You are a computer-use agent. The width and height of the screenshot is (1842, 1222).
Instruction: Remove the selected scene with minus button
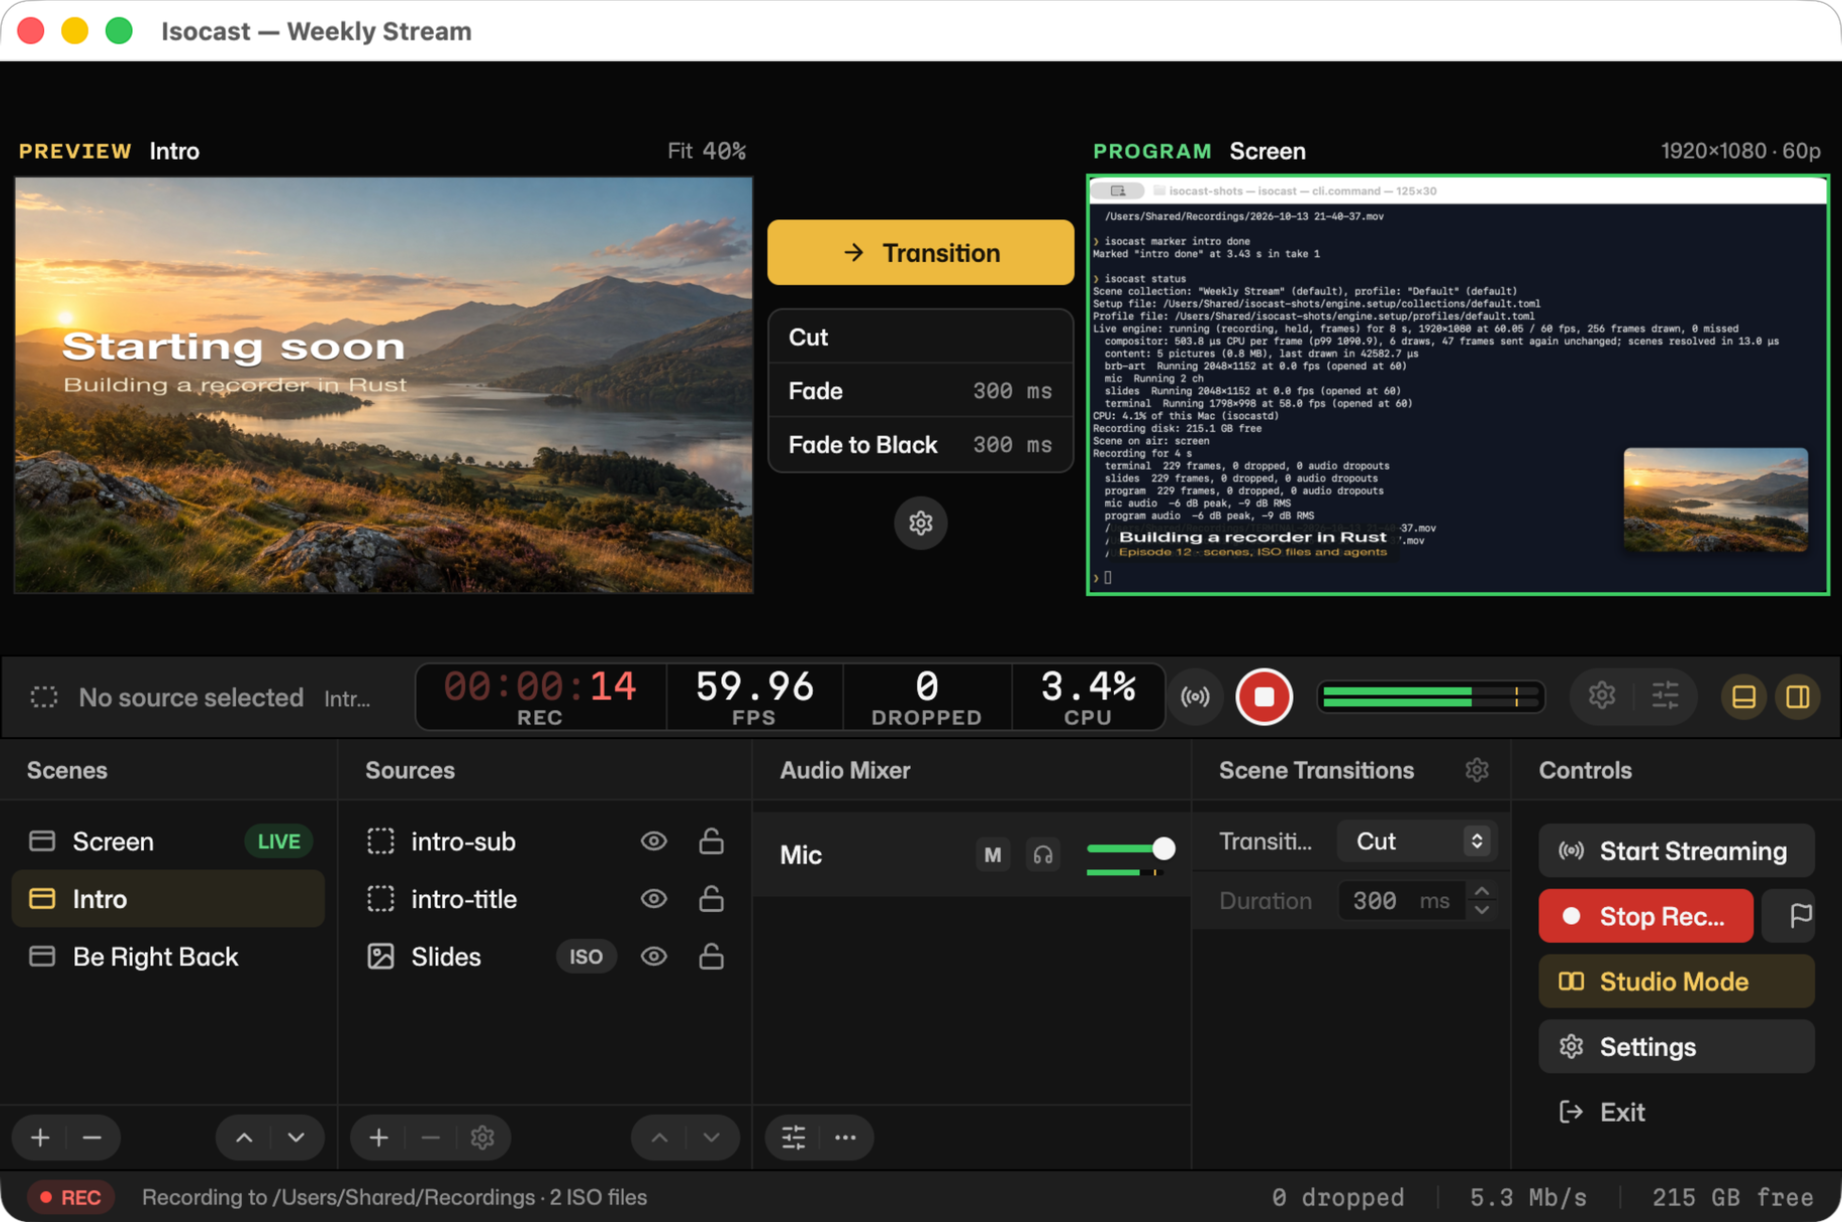point(92,1138)
